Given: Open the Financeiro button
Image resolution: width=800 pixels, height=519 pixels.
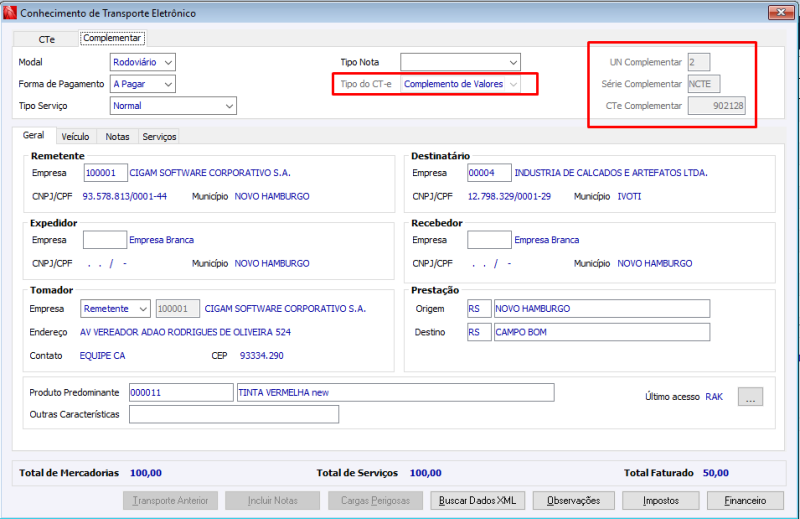Looking at the screenshot, I should [745, 501].
